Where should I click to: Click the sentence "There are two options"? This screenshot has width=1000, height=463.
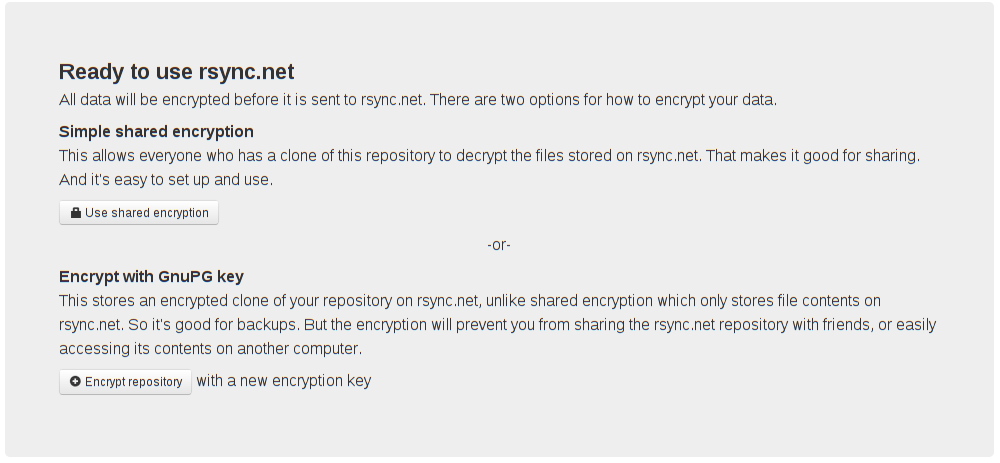(603, 100)
